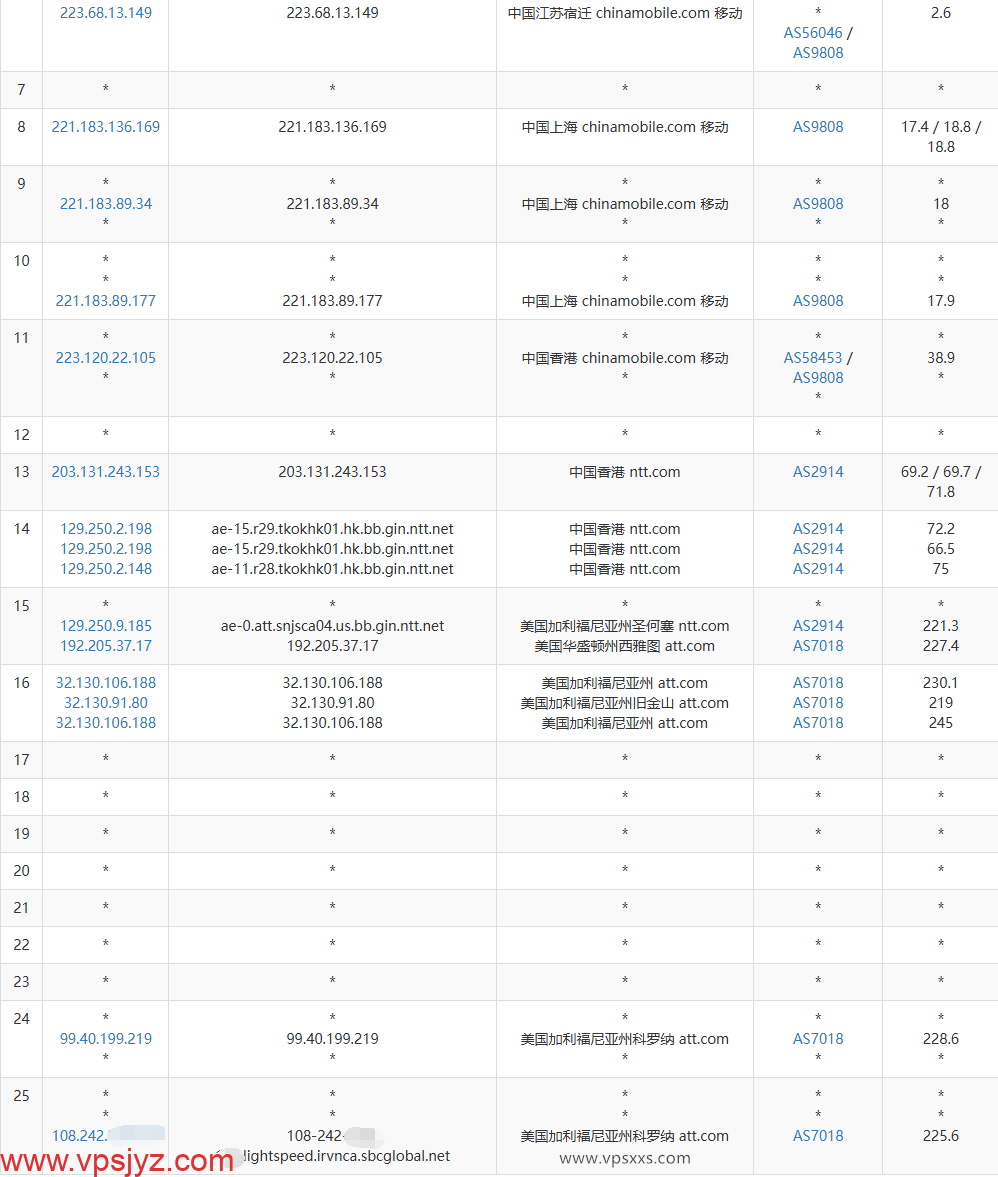The image size is (998, 1177).
Task: Click the AS58453 link
Action: (x=812, y=358)
